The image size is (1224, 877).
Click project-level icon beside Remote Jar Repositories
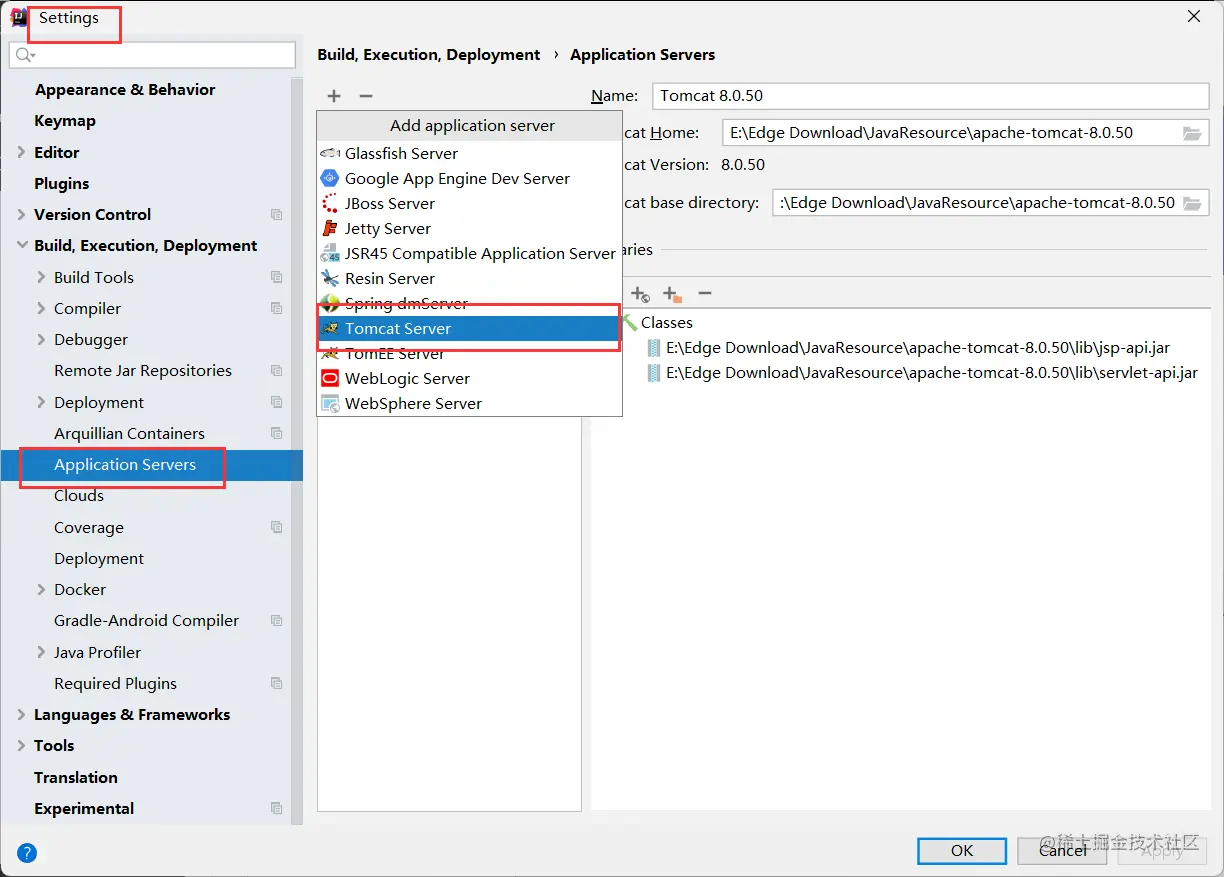[277, 371]
